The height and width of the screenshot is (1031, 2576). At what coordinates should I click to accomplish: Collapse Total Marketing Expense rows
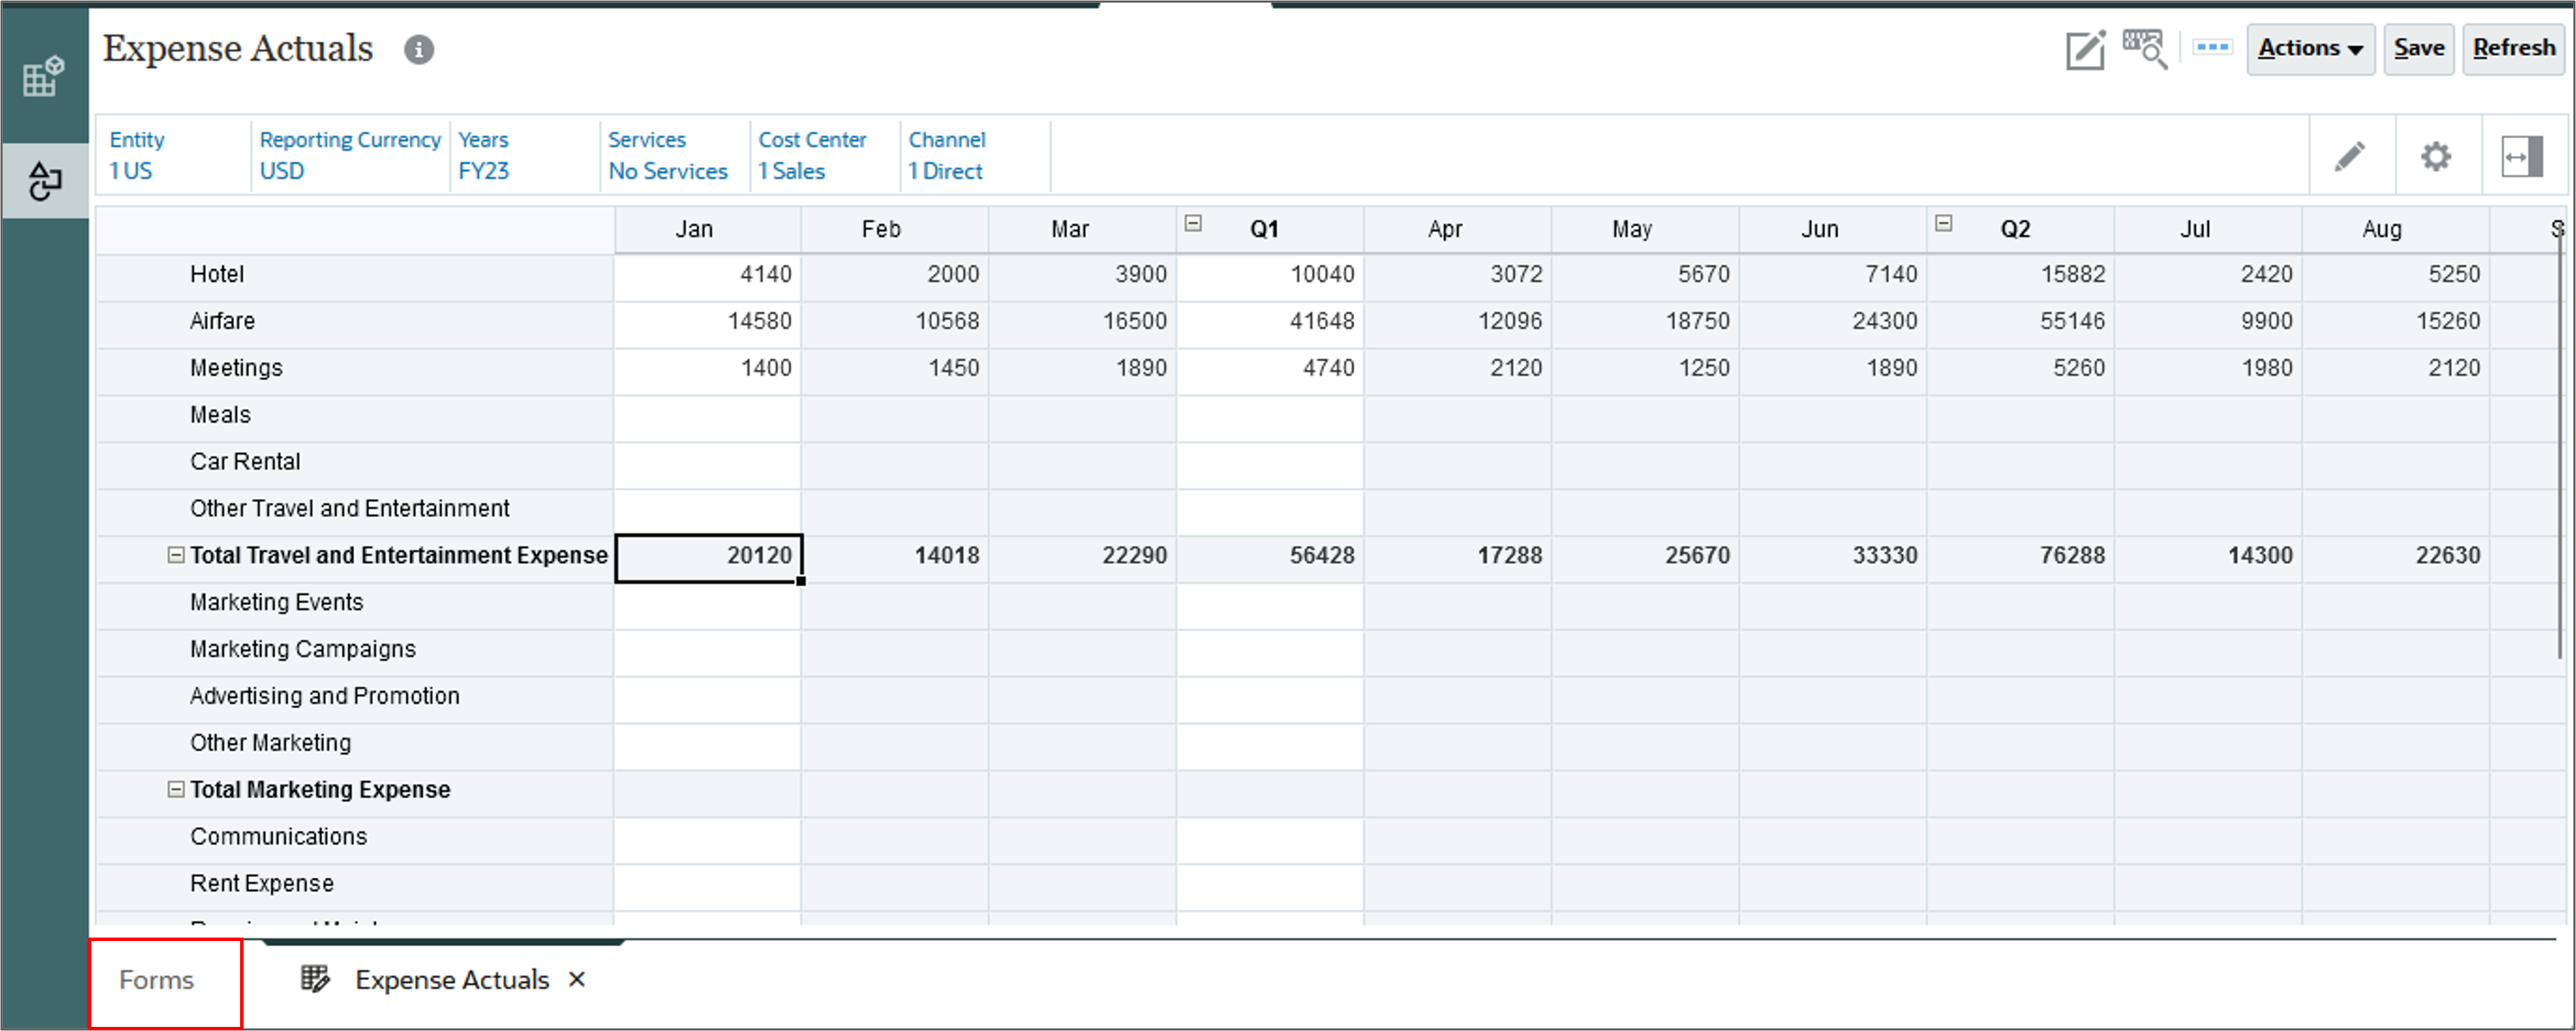click(176, 789)
